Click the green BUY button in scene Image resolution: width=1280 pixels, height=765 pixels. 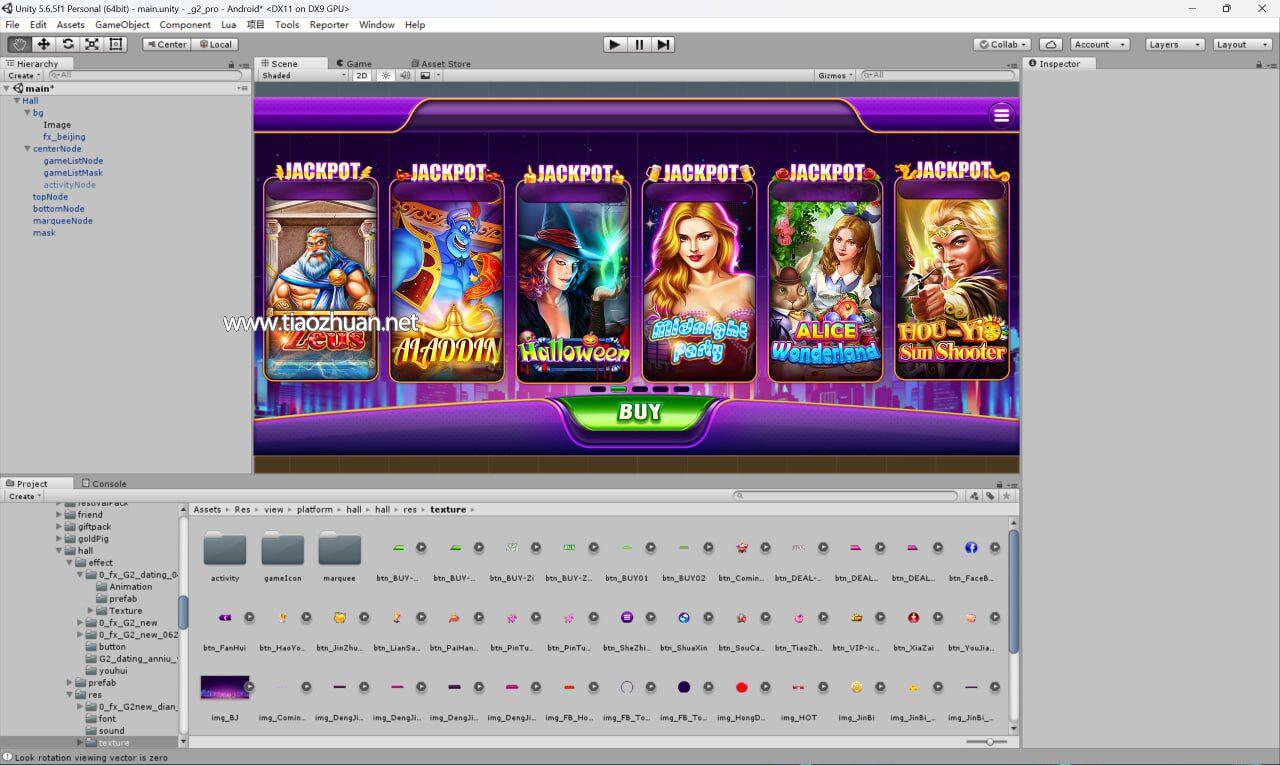(640, 412)
